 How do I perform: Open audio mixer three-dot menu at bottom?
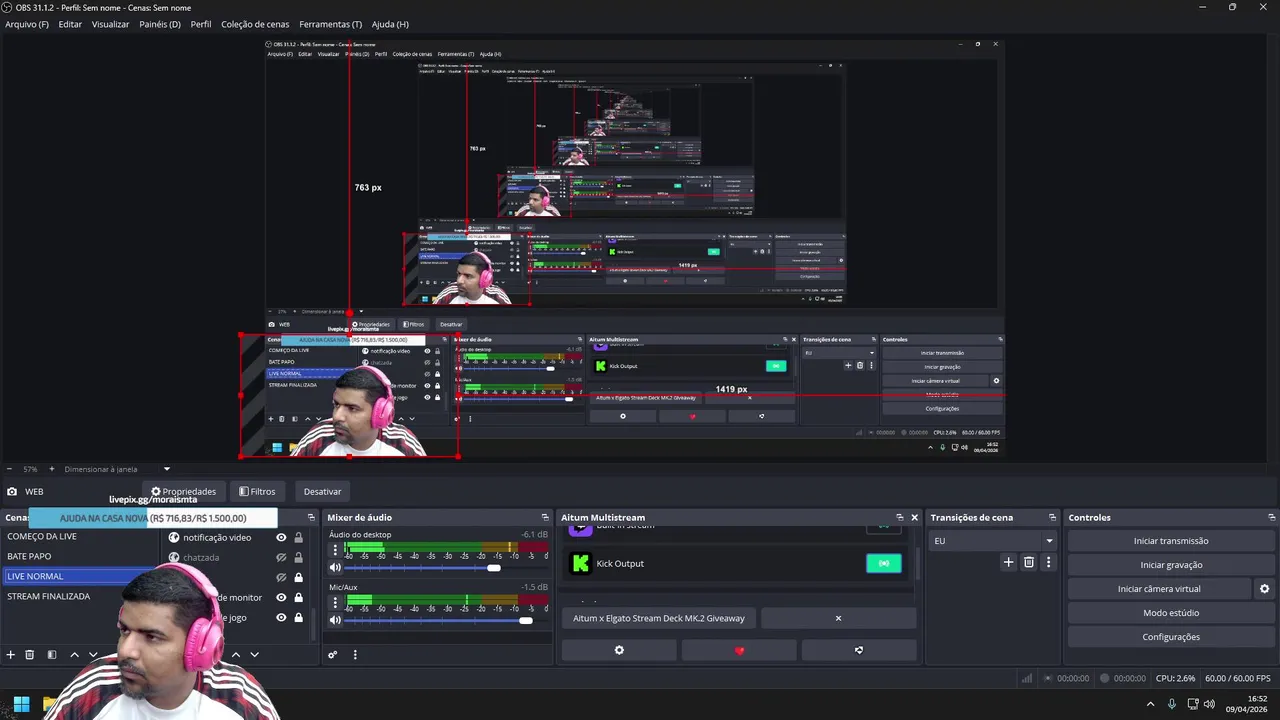tap(355, 655)
